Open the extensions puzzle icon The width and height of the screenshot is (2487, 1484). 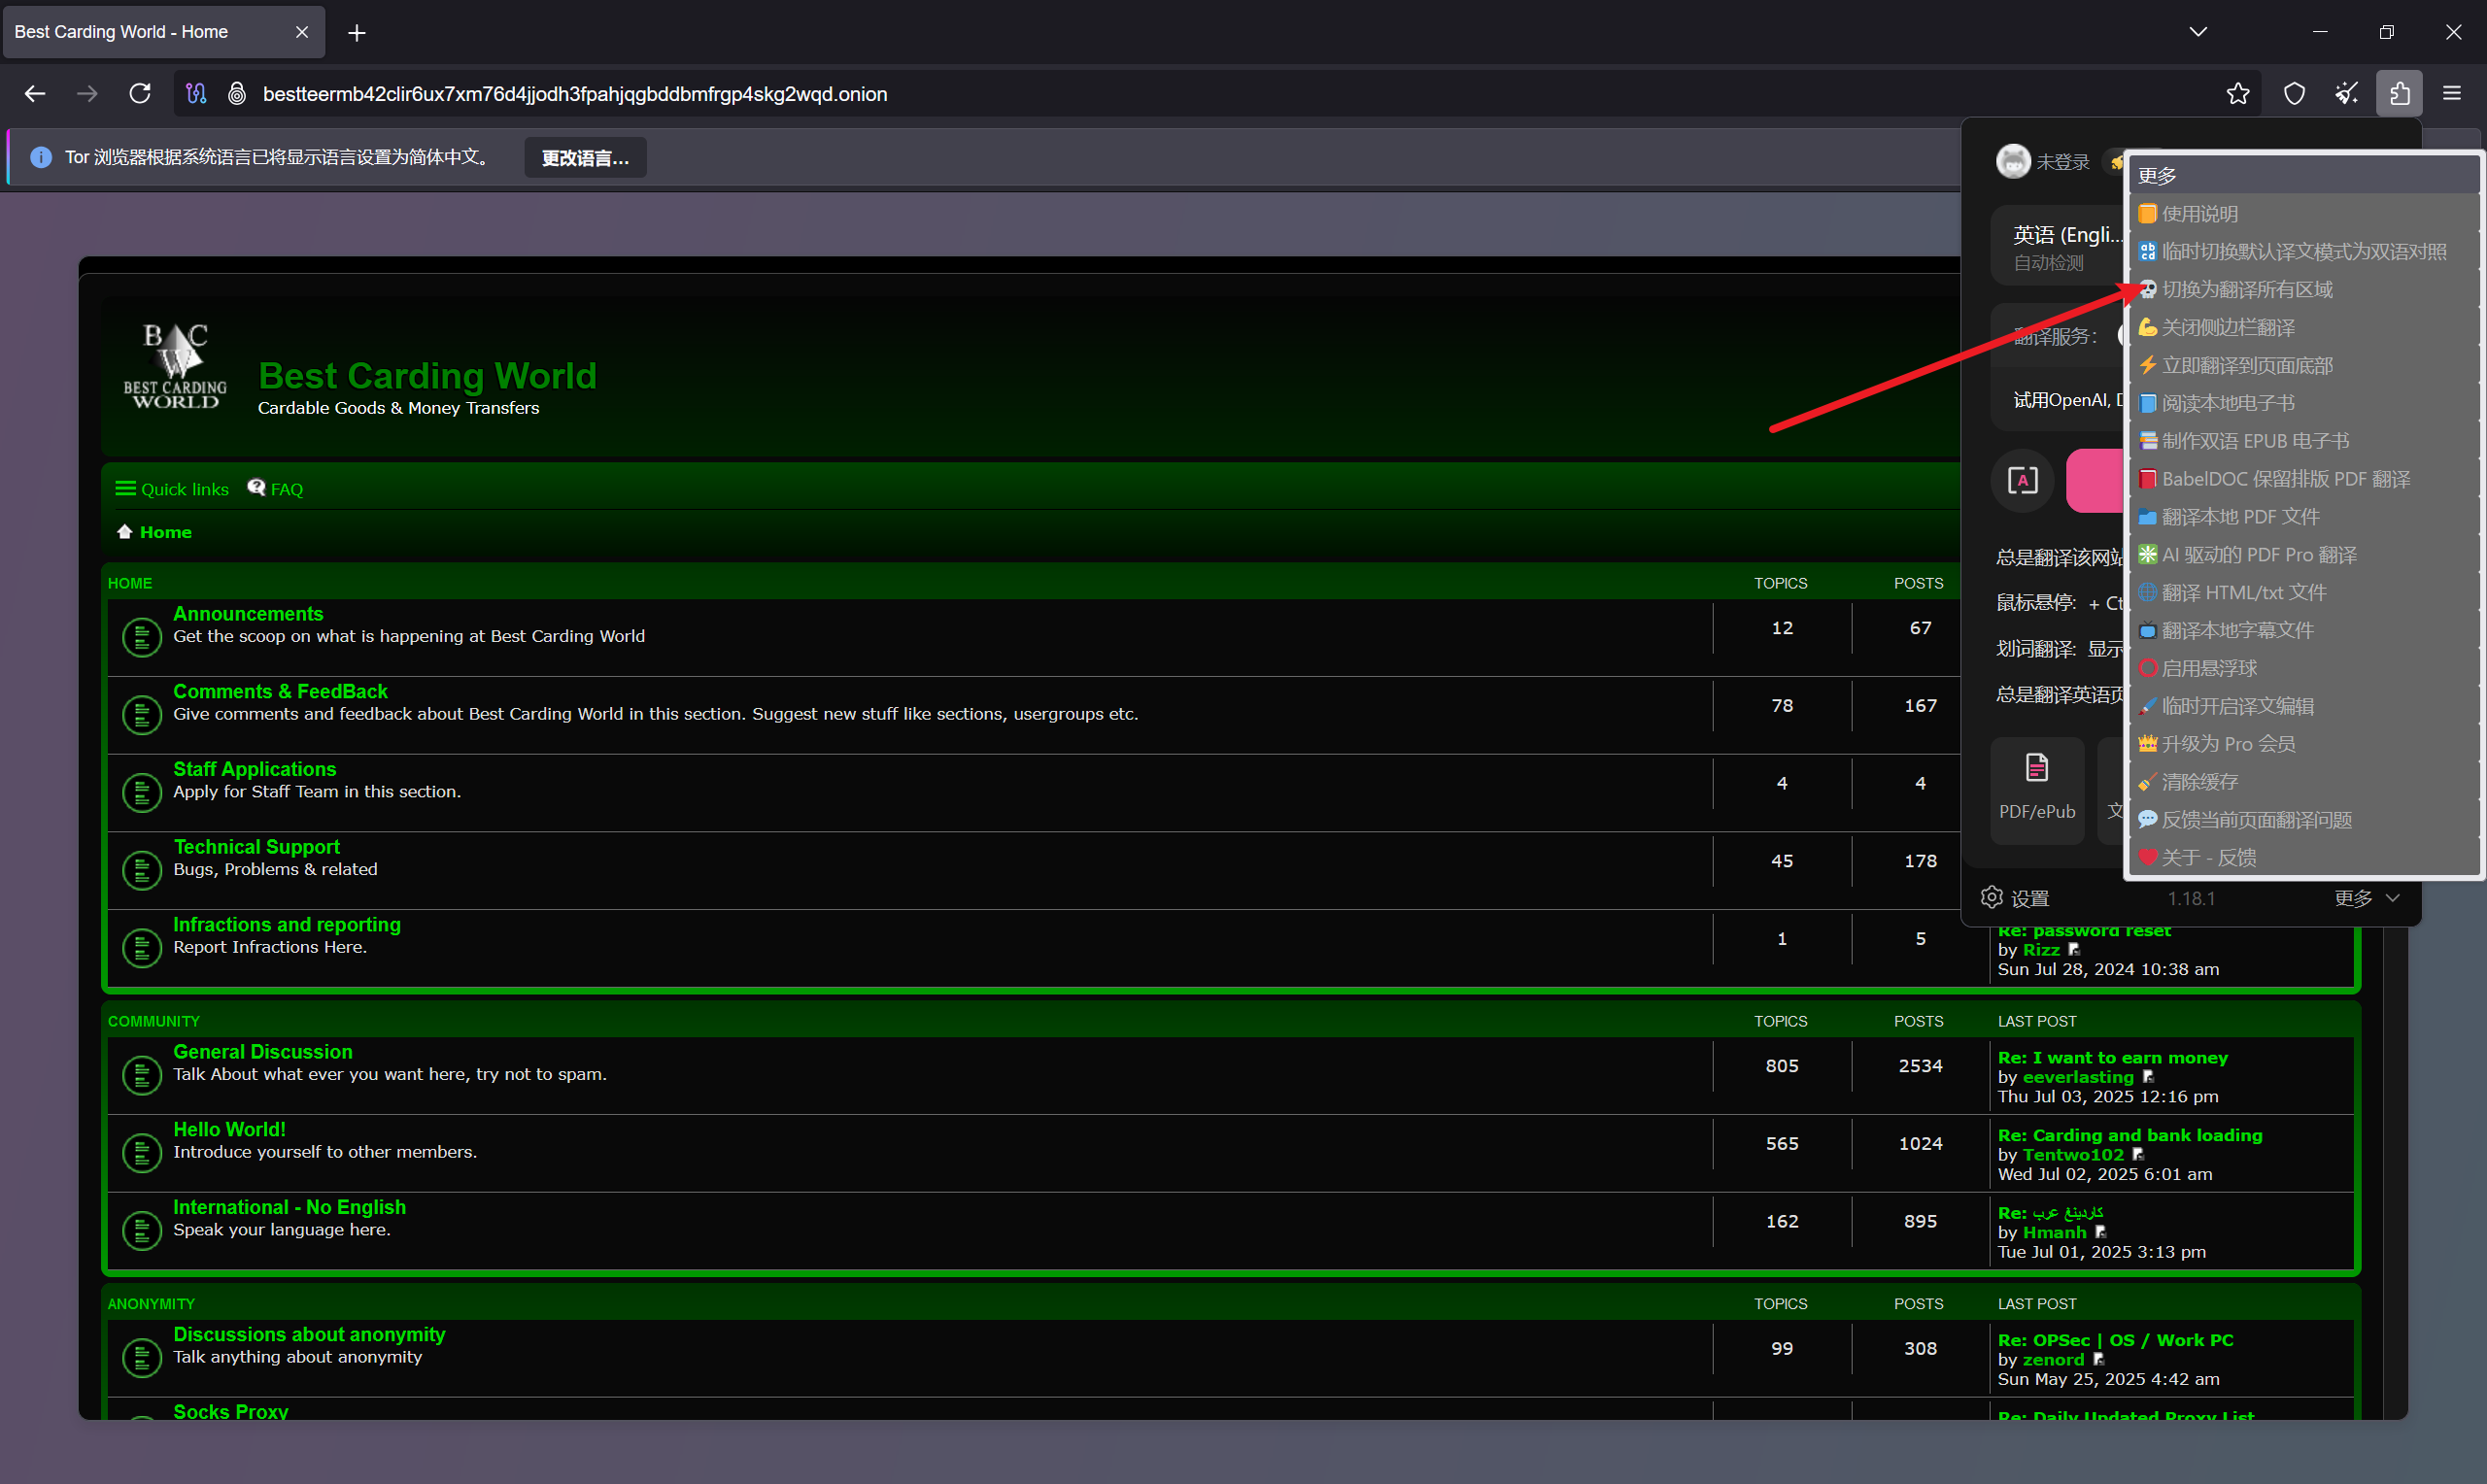[2399, 94]
